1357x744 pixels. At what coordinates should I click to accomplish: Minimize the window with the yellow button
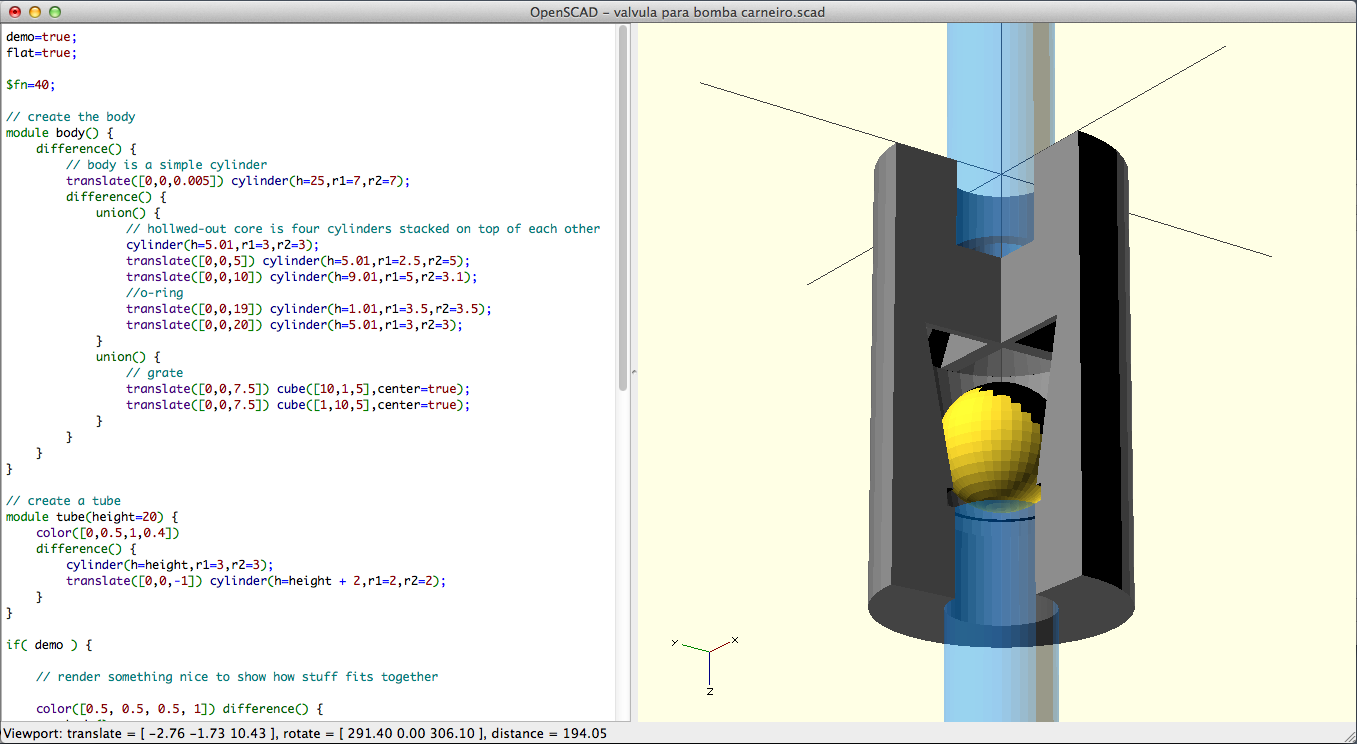click(x=35, y=12)
